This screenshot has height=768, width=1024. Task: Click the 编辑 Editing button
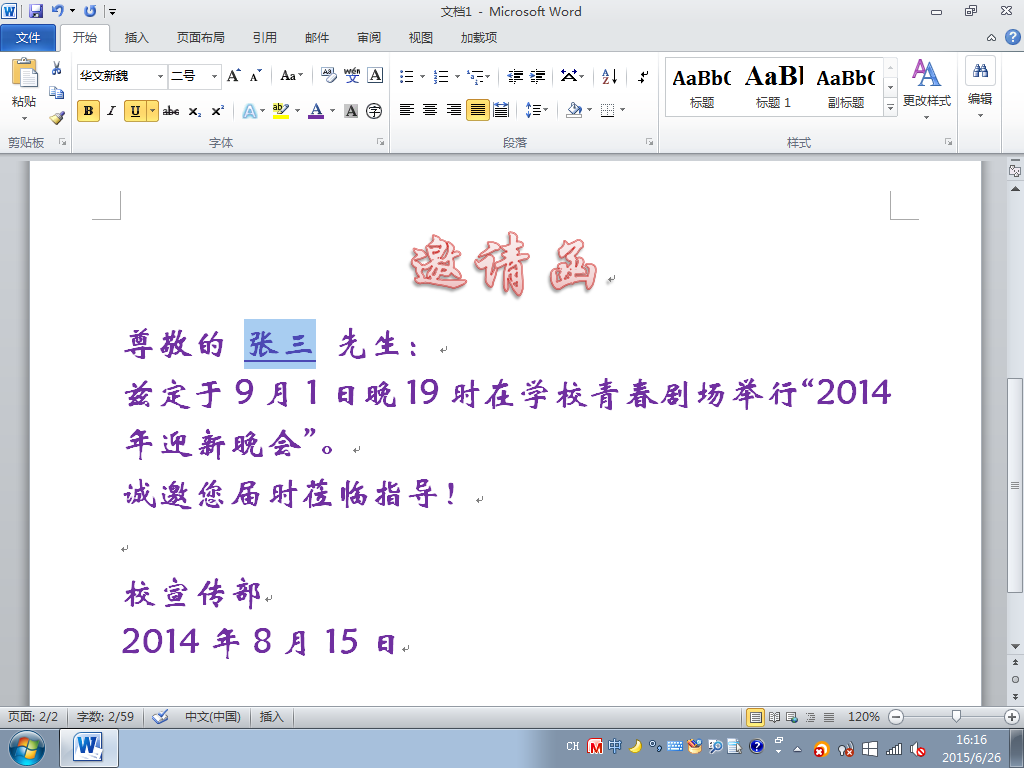coord(980,88)
